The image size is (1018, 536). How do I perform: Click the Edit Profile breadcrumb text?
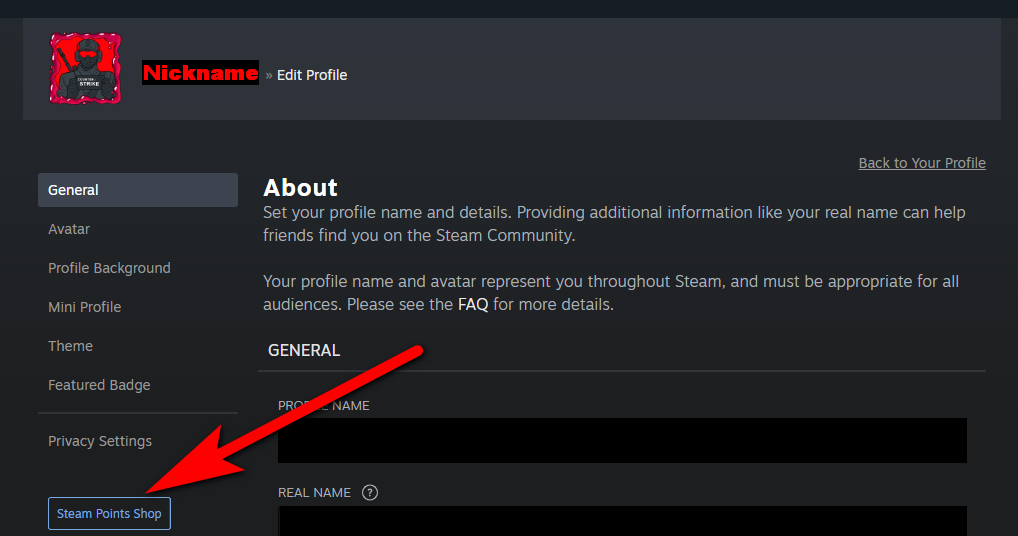click(x=312, y=75)
